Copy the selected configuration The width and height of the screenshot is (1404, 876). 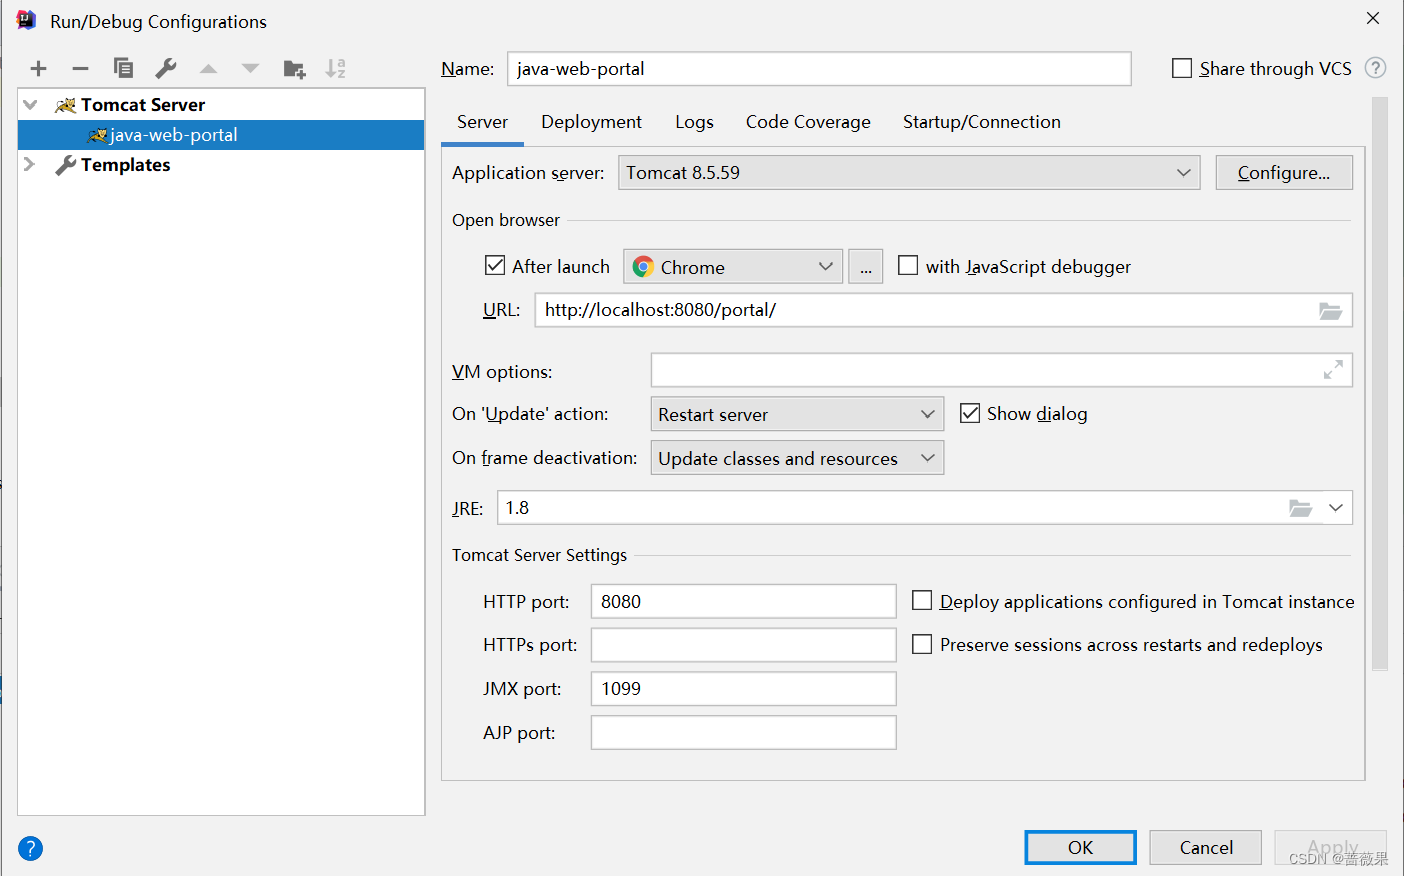[x=123, y=68]
